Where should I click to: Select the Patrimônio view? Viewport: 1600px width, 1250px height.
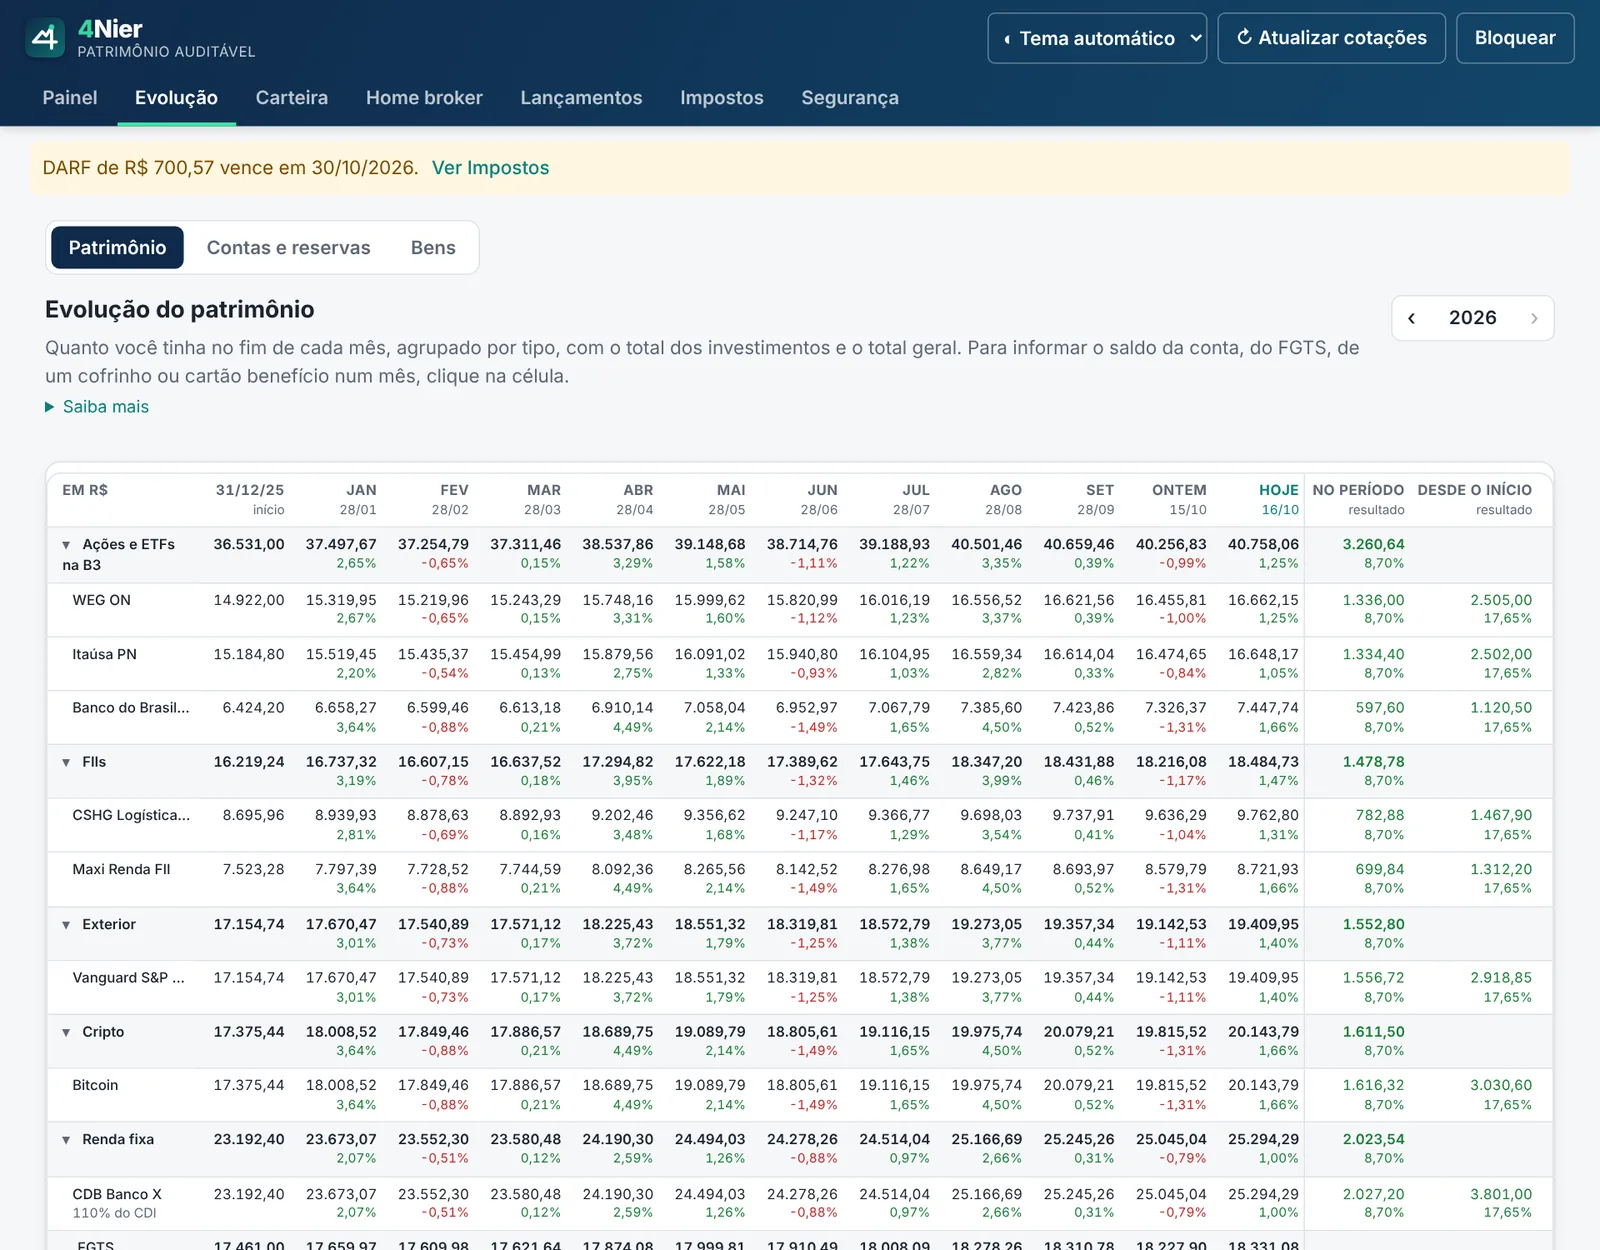point(117,248)
